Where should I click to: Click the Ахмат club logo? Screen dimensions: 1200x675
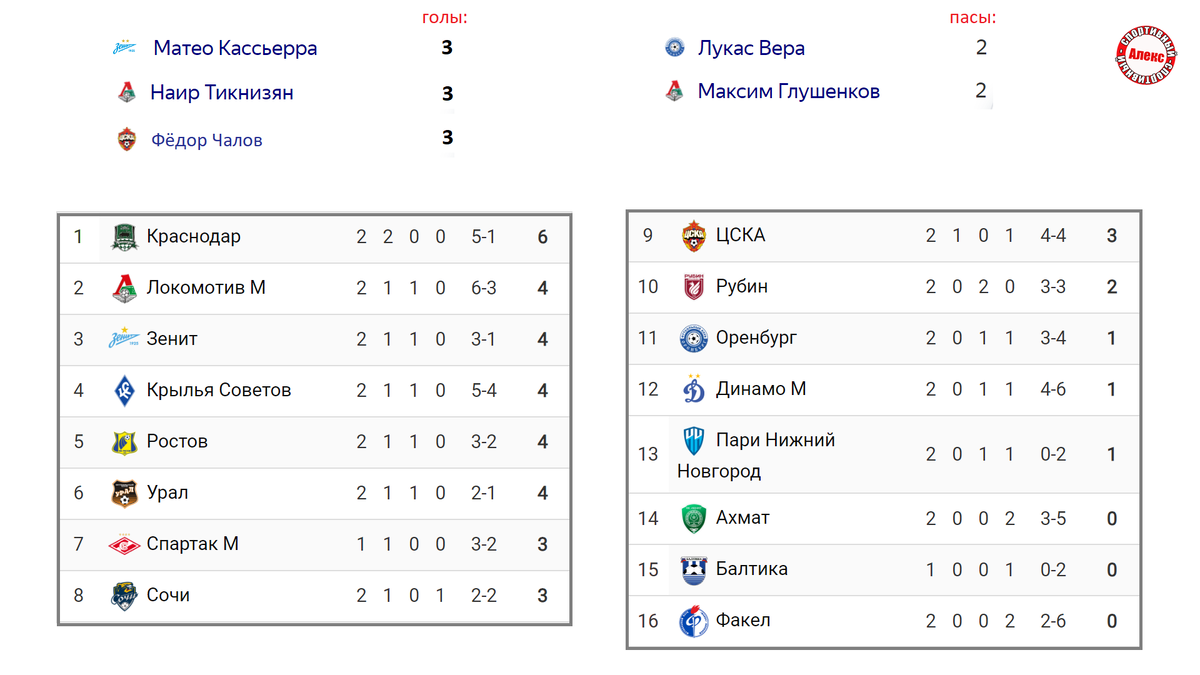pyautogui.click(x=694, y=518)
